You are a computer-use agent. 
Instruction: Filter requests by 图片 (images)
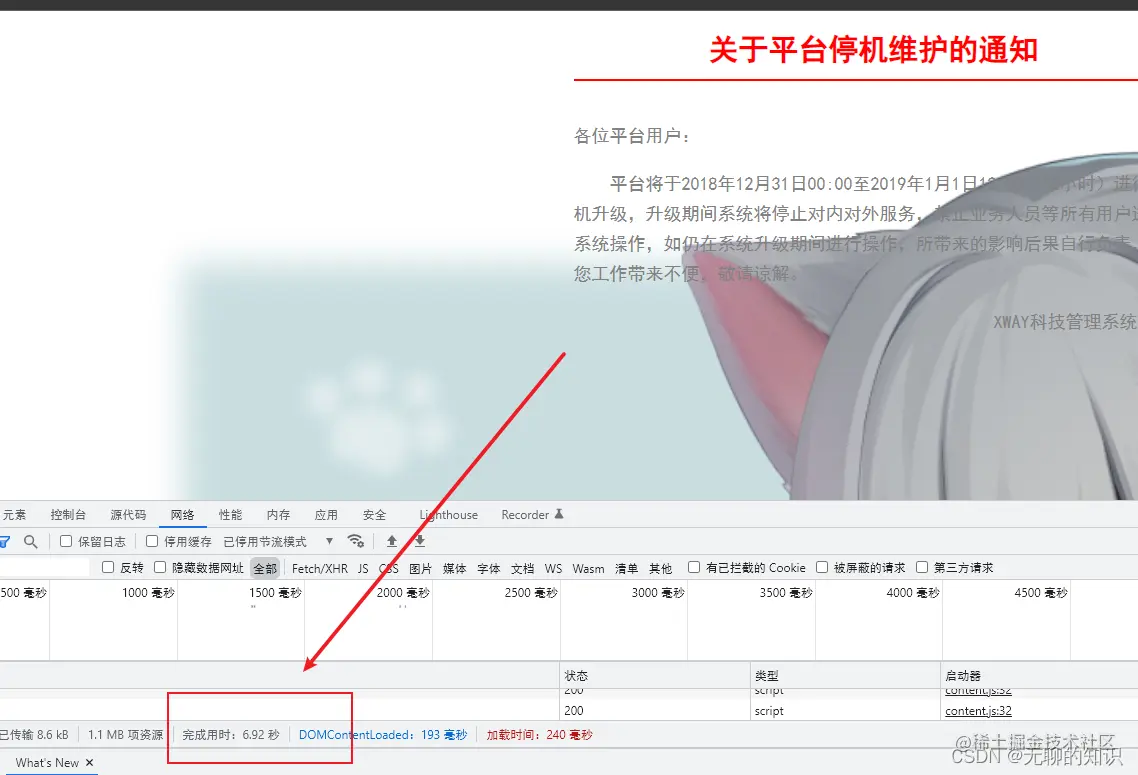[419, 567]
